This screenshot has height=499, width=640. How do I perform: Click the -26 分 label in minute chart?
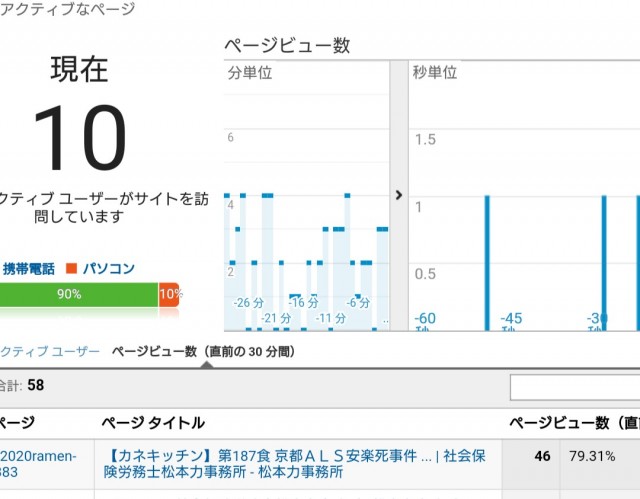click(x=247, y=302)
